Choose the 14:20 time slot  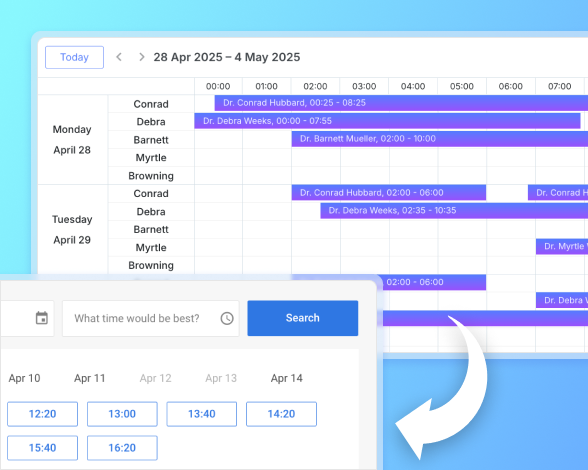pyautogui.click(x=281, y=414)
